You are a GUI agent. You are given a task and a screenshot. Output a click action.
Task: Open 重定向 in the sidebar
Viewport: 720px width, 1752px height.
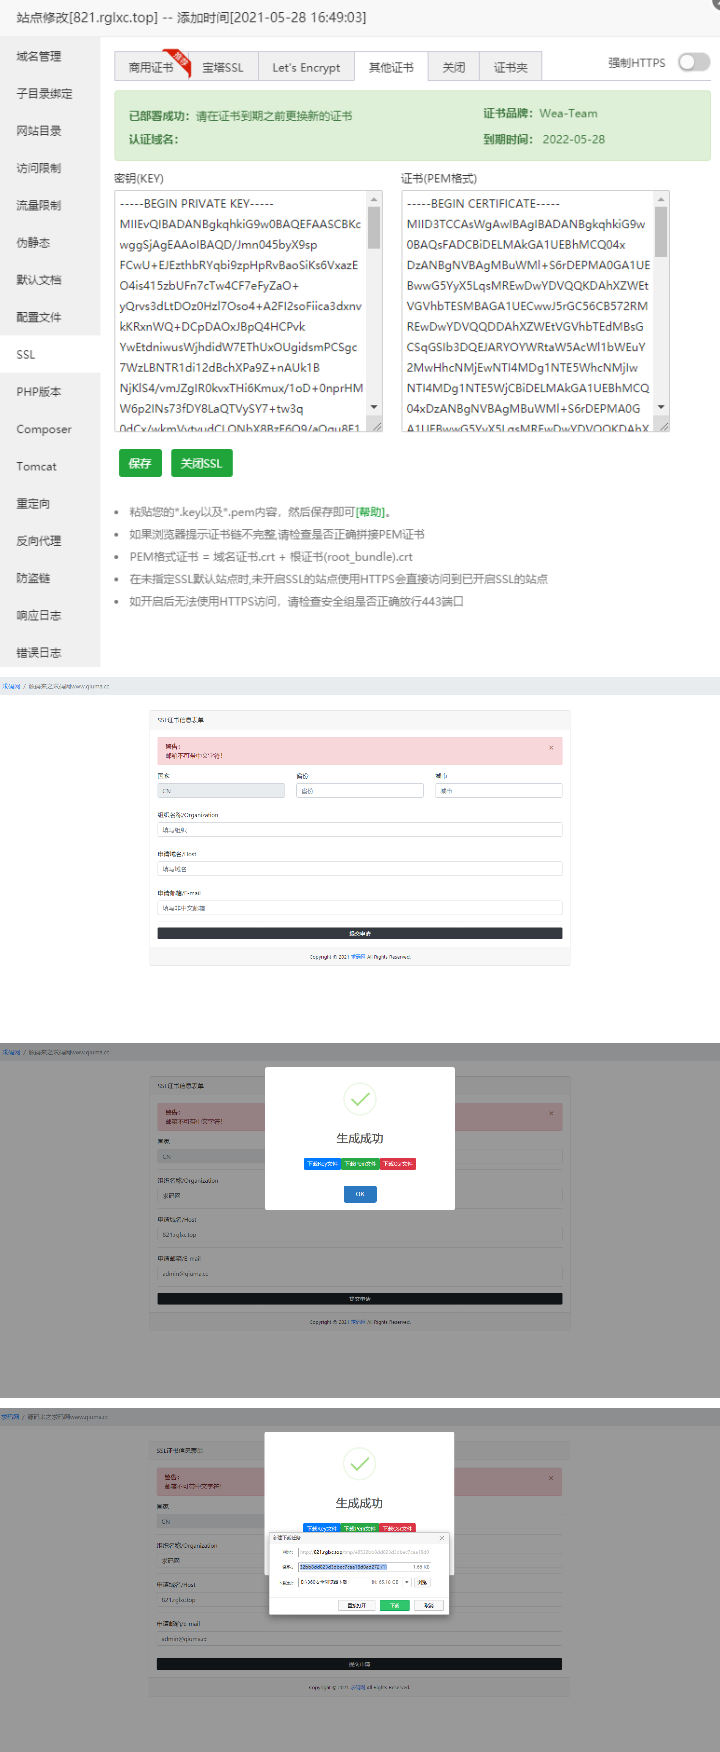50,504
